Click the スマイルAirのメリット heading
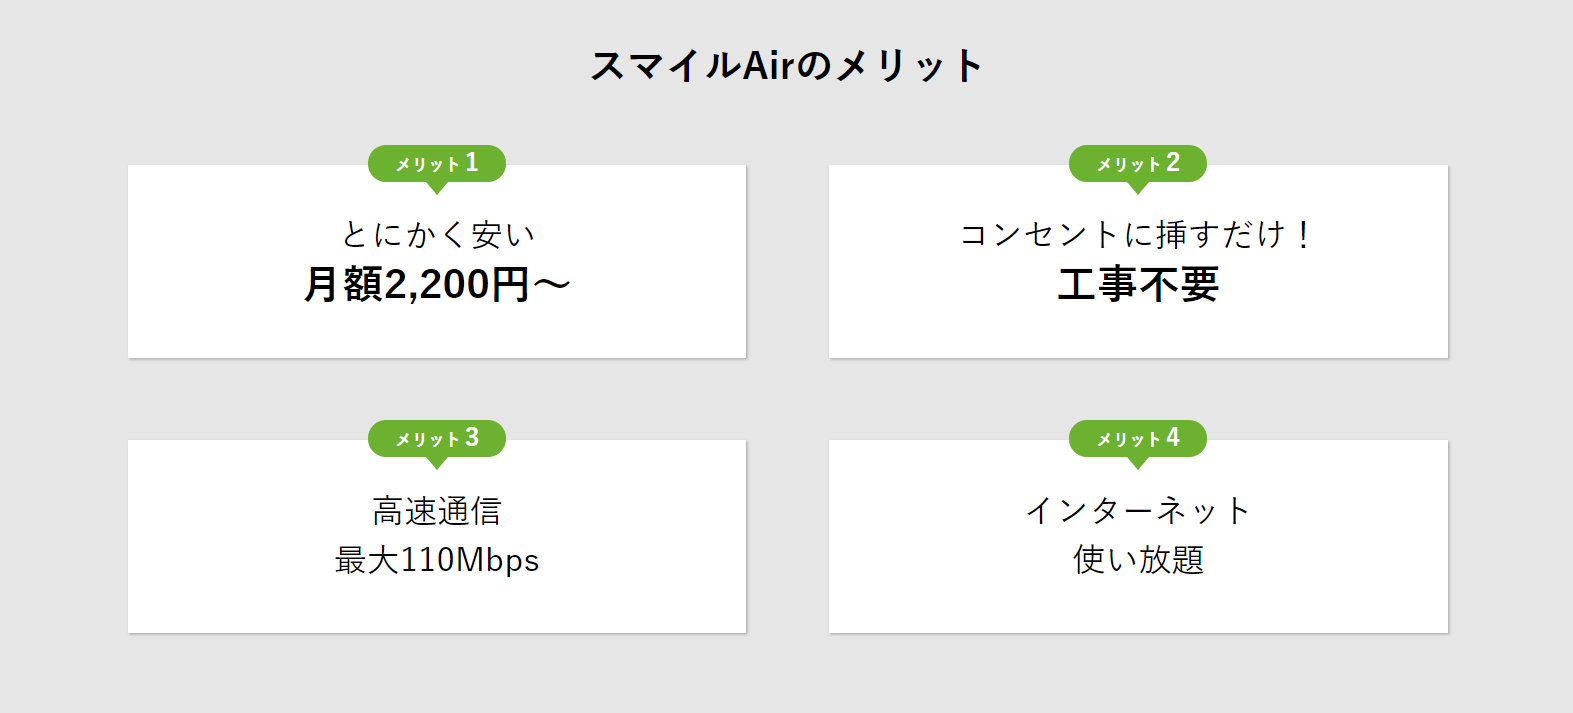This screenshot has height=713, width=1573. [x=787, y=66]
